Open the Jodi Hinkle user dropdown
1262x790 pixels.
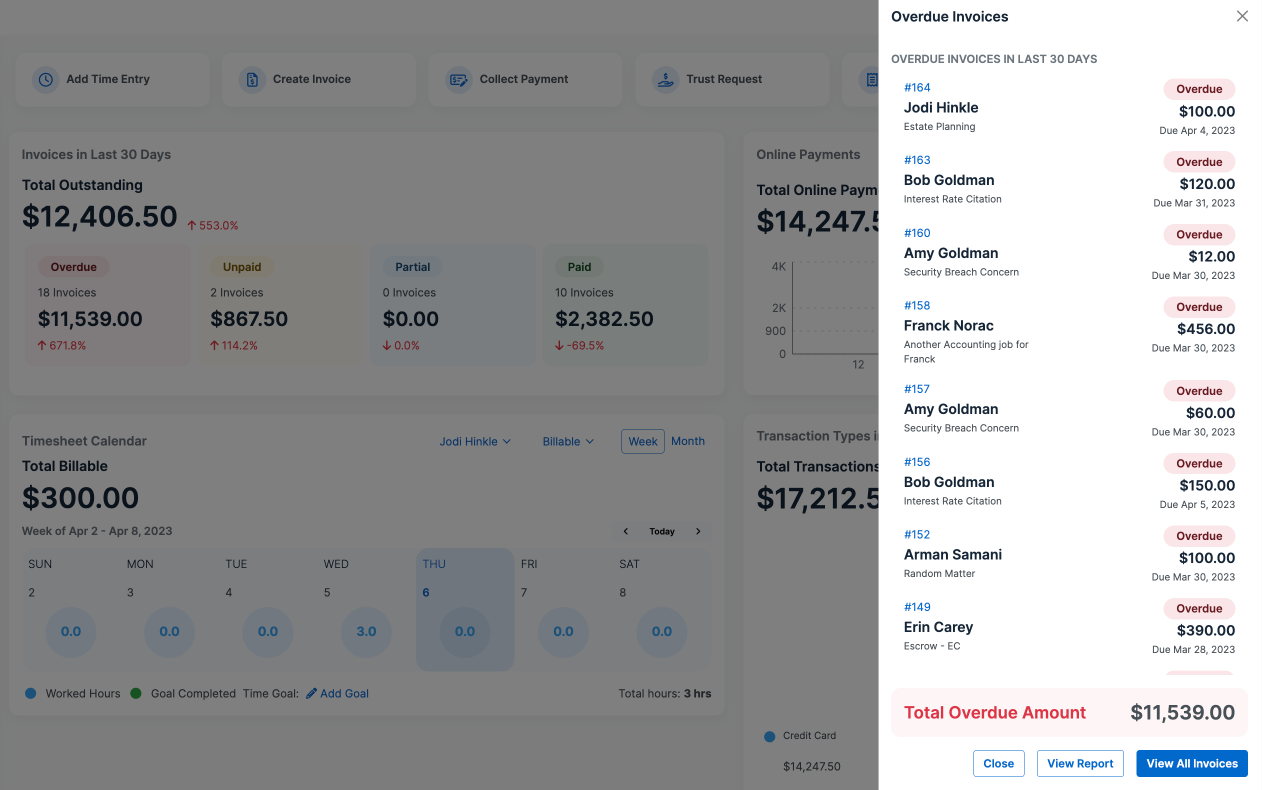(475, 441)
